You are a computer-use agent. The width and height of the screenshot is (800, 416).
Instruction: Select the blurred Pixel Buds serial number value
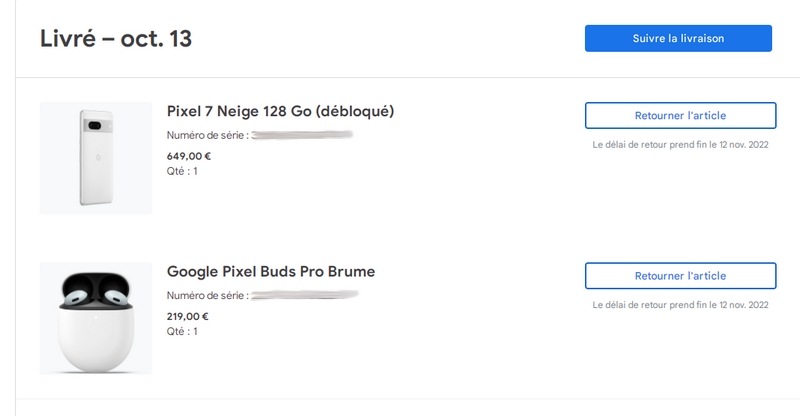[304, 295]
